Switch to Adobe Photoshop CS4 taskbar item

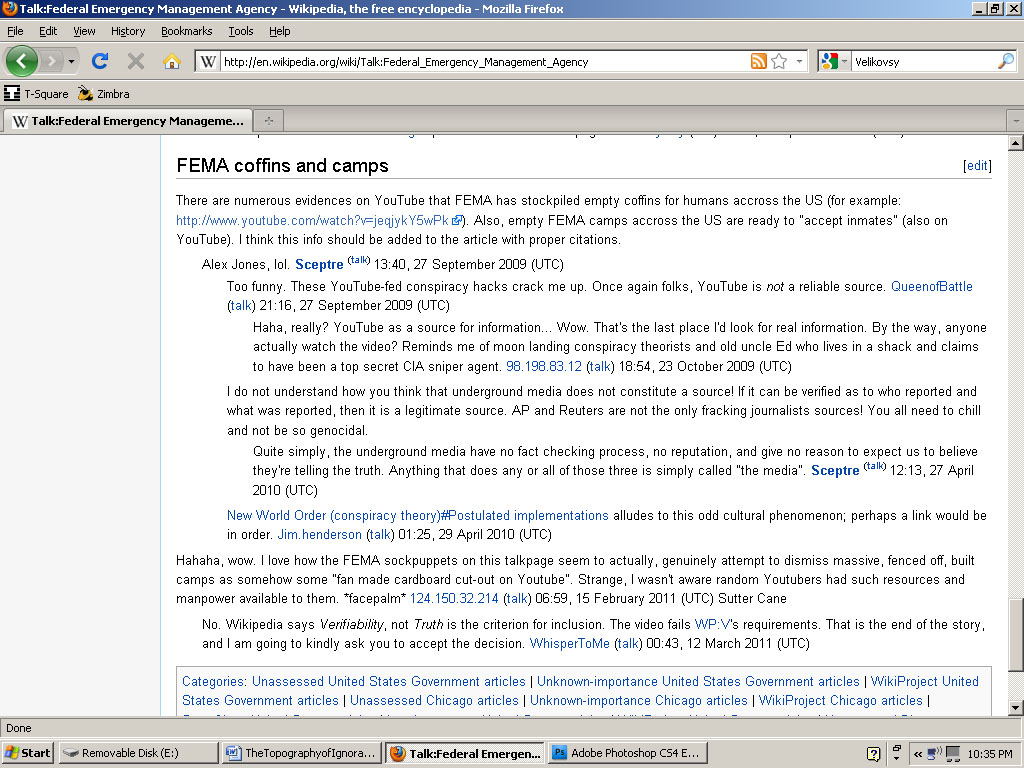[x=627, y=753]
